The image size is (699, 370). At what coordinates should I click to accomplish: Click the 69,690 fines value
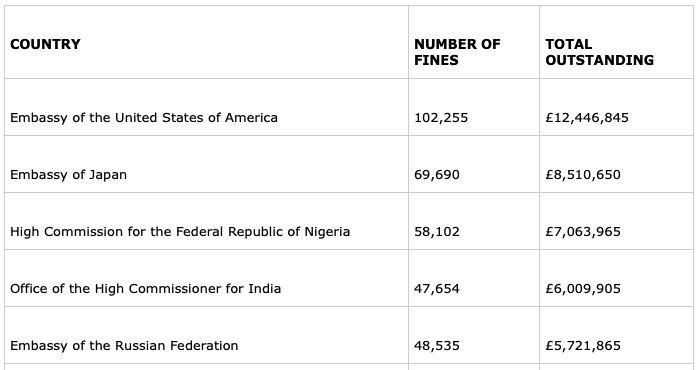[436, 175]
